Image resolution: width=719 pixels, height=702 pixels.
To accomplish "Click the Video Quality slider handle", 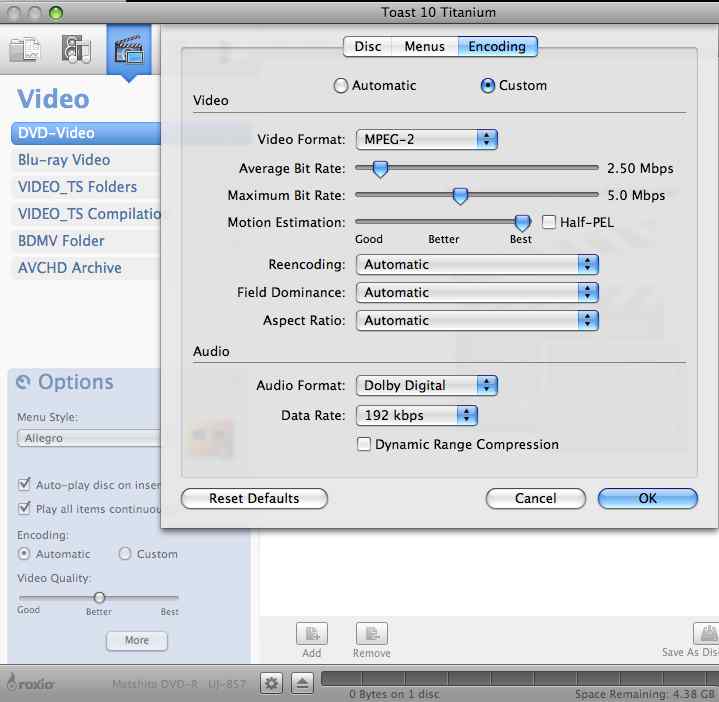I will pos(99,597).
